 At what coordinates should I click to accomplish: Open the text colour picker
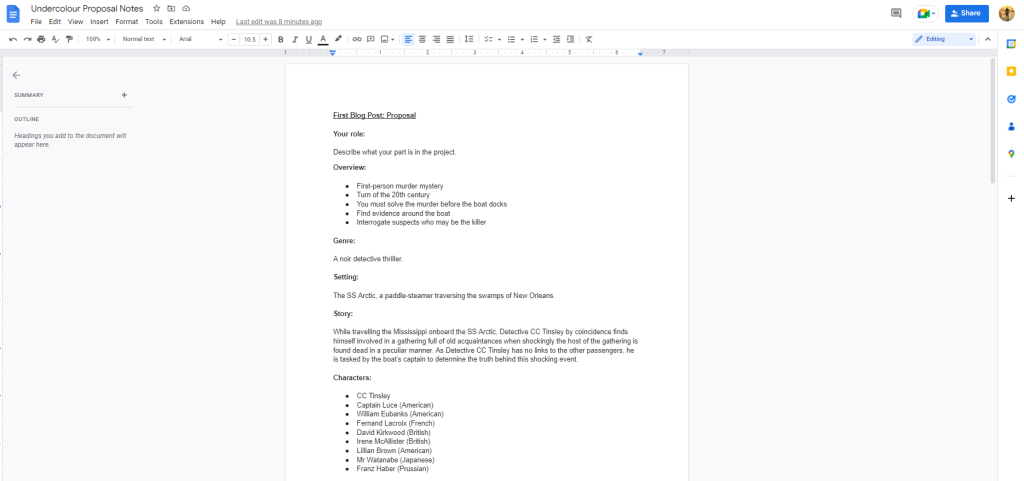pyautogui.click(x=322, y=39)
